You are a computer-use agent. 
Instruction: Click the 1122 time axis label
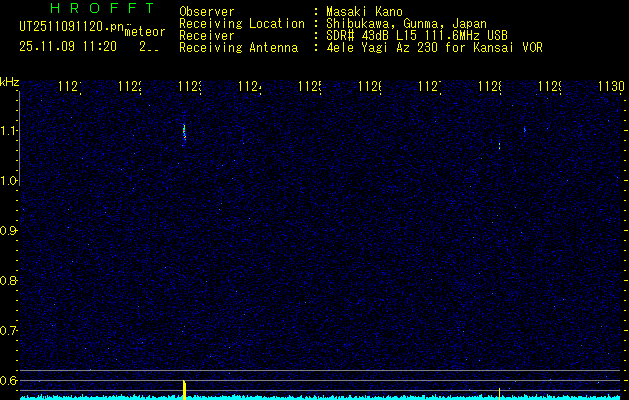131,86
